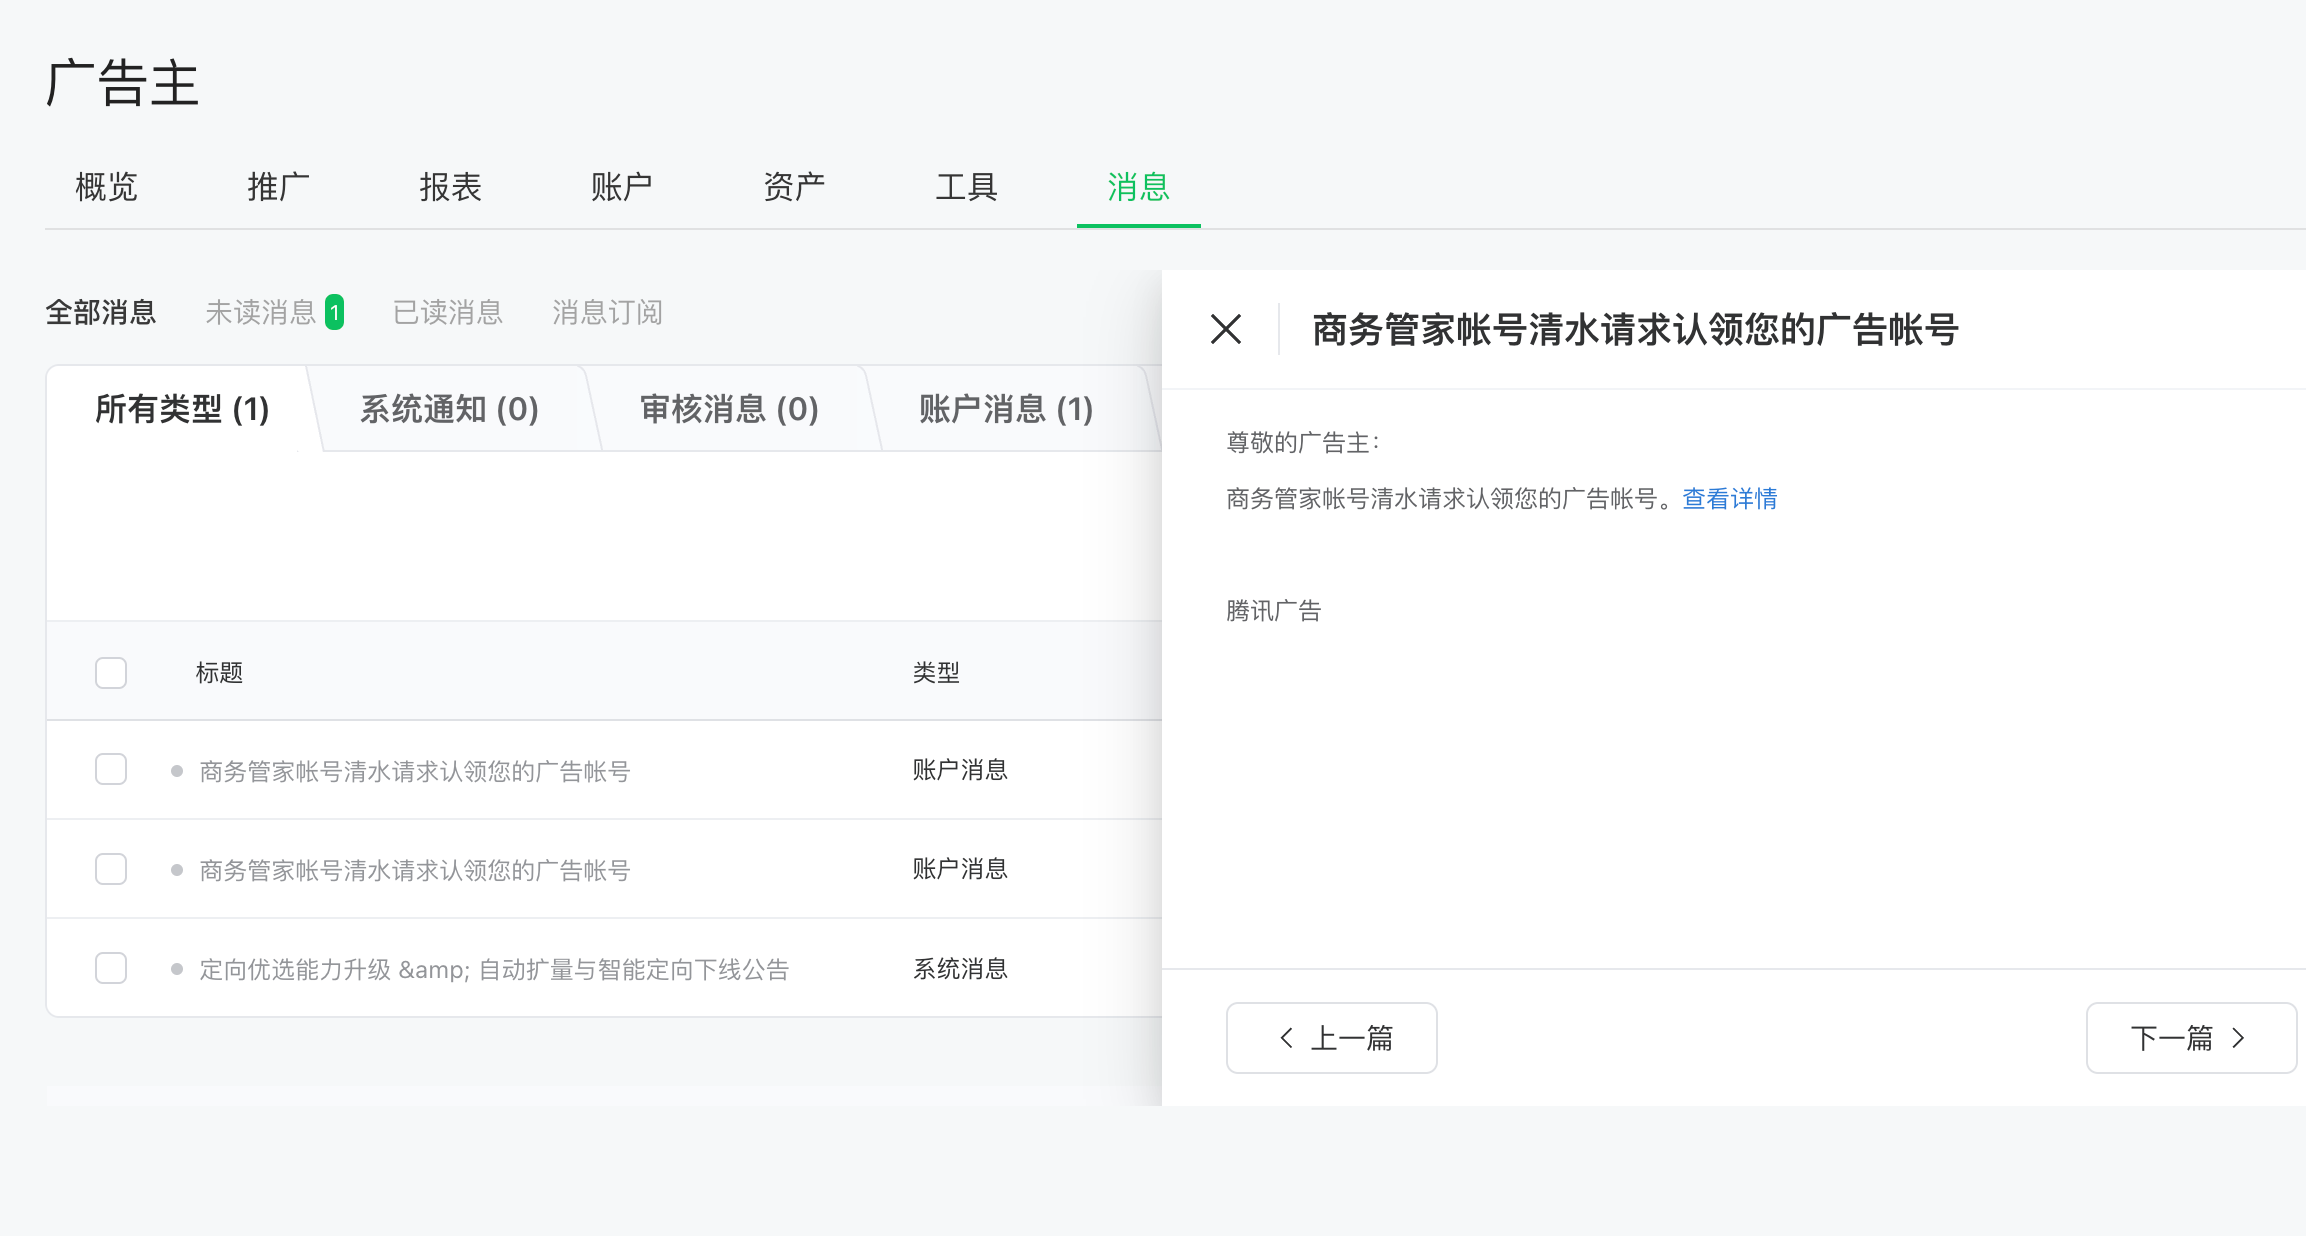
Task: Open the 推广 navigation tab
Action: coord(278,187)
